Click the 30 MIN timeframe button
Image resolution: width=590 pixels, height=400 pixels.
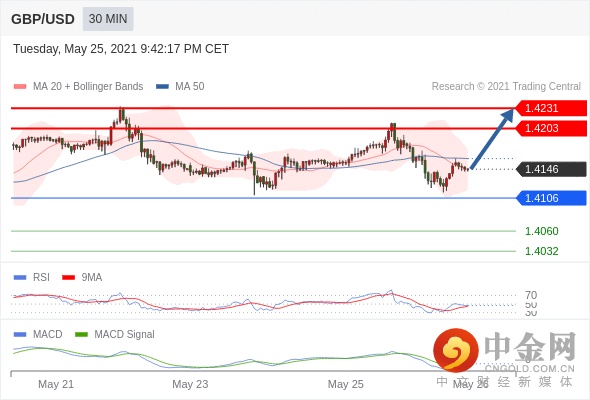click(x=108, y=19)
